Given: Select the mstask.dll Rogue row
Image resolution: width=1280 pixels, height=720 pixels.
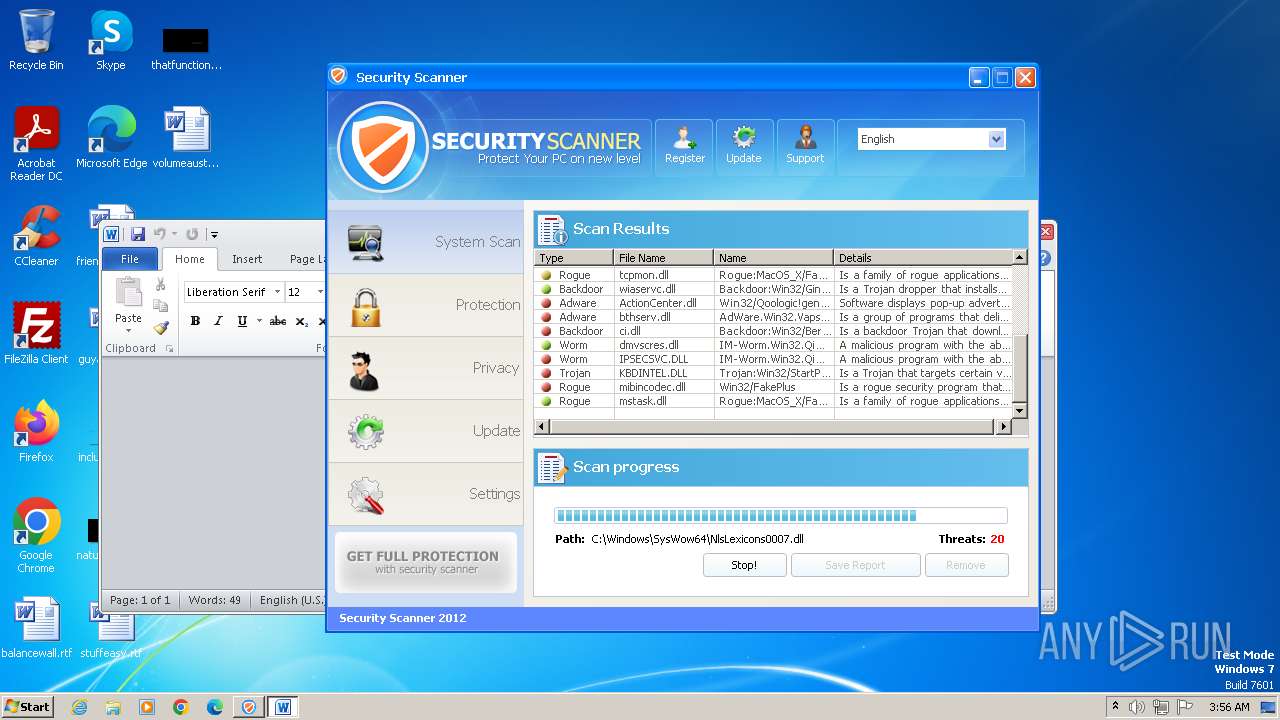Looking at the screenshot, I should pyautogui.click(x=774, y=401).
